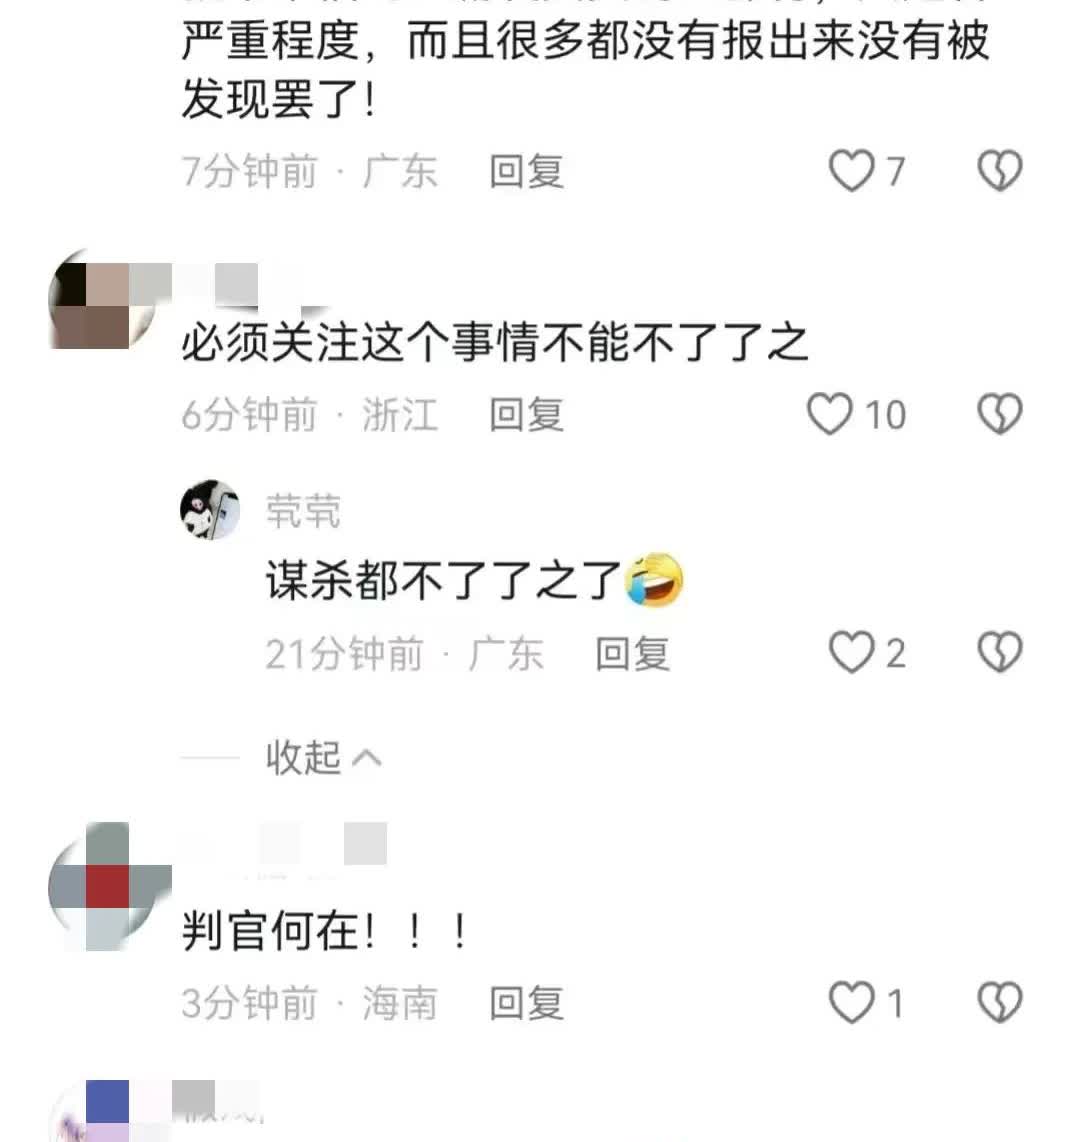Like the Guangdong comment with 7 likes
This screenshot has height=1142, width=1080.
point(851,170)
